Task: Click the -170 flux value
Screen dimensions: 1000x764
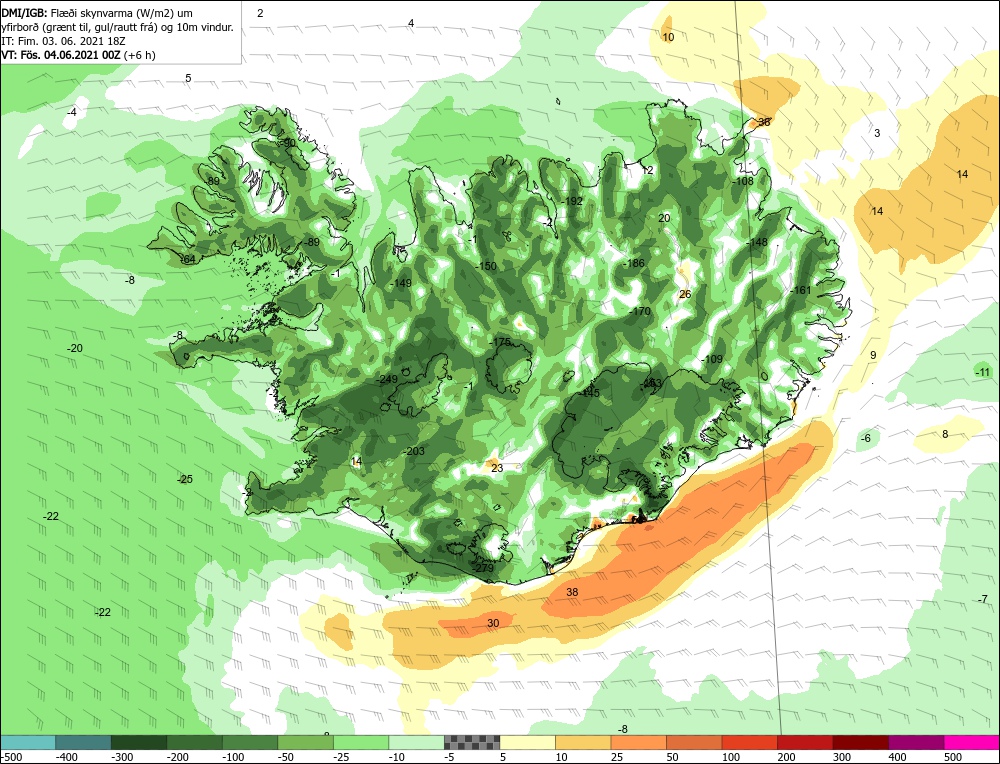Action: coord(639,311)
